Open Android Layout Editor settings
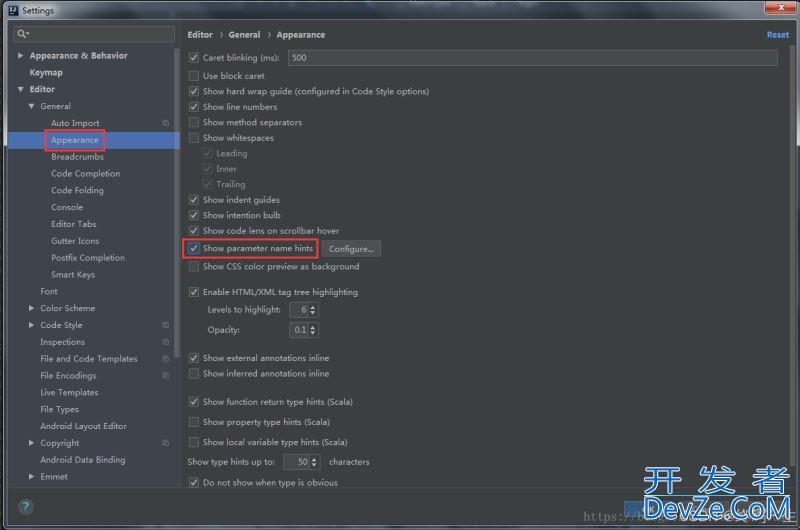The height and width of the screenshot is (530, 800). pos(83,426)
